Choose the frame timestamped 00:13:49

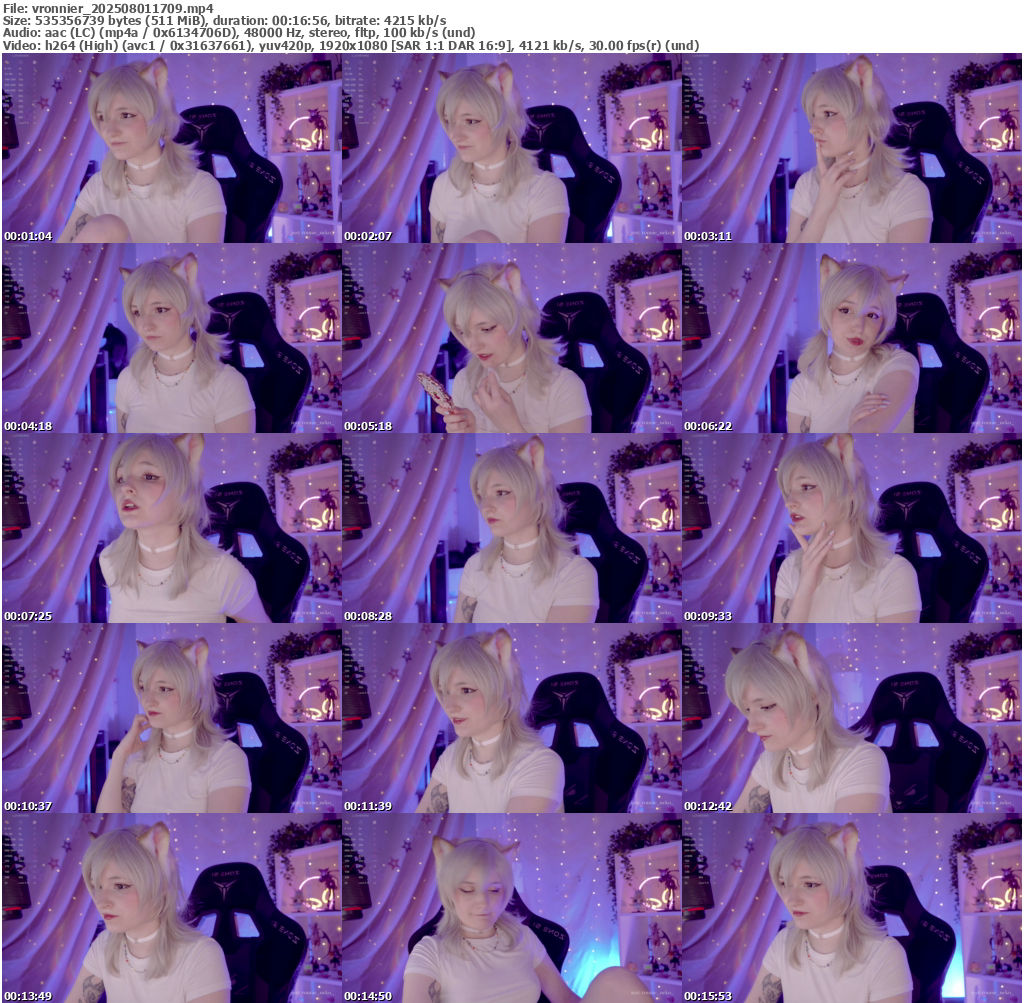(172, 908)
